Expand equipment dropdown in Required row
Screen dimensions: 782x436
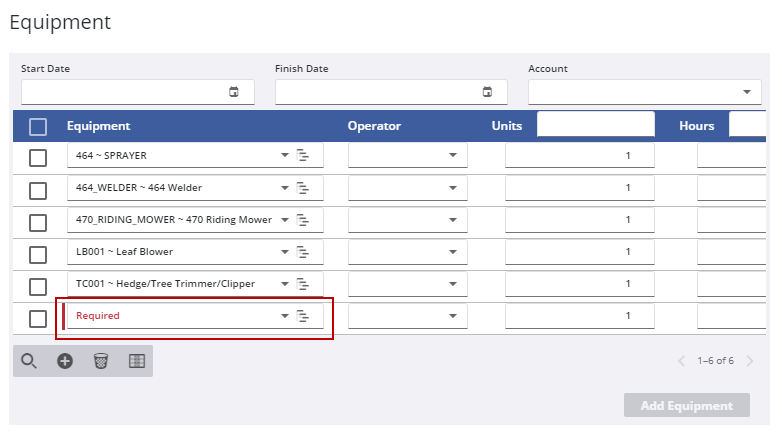click(x=285, y=316)
